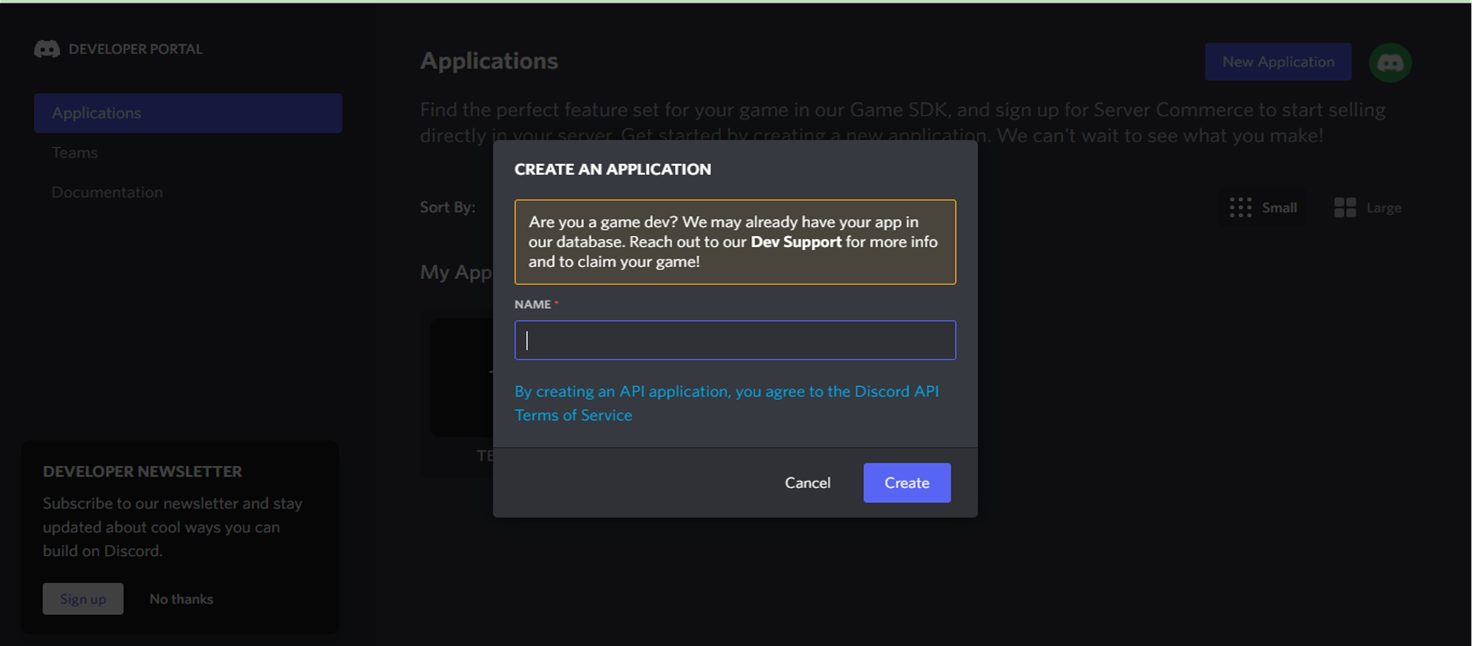Click the 'Subscribe to our newsletter' description text
Screen dimensions: 1472x646
click(173, 527)
